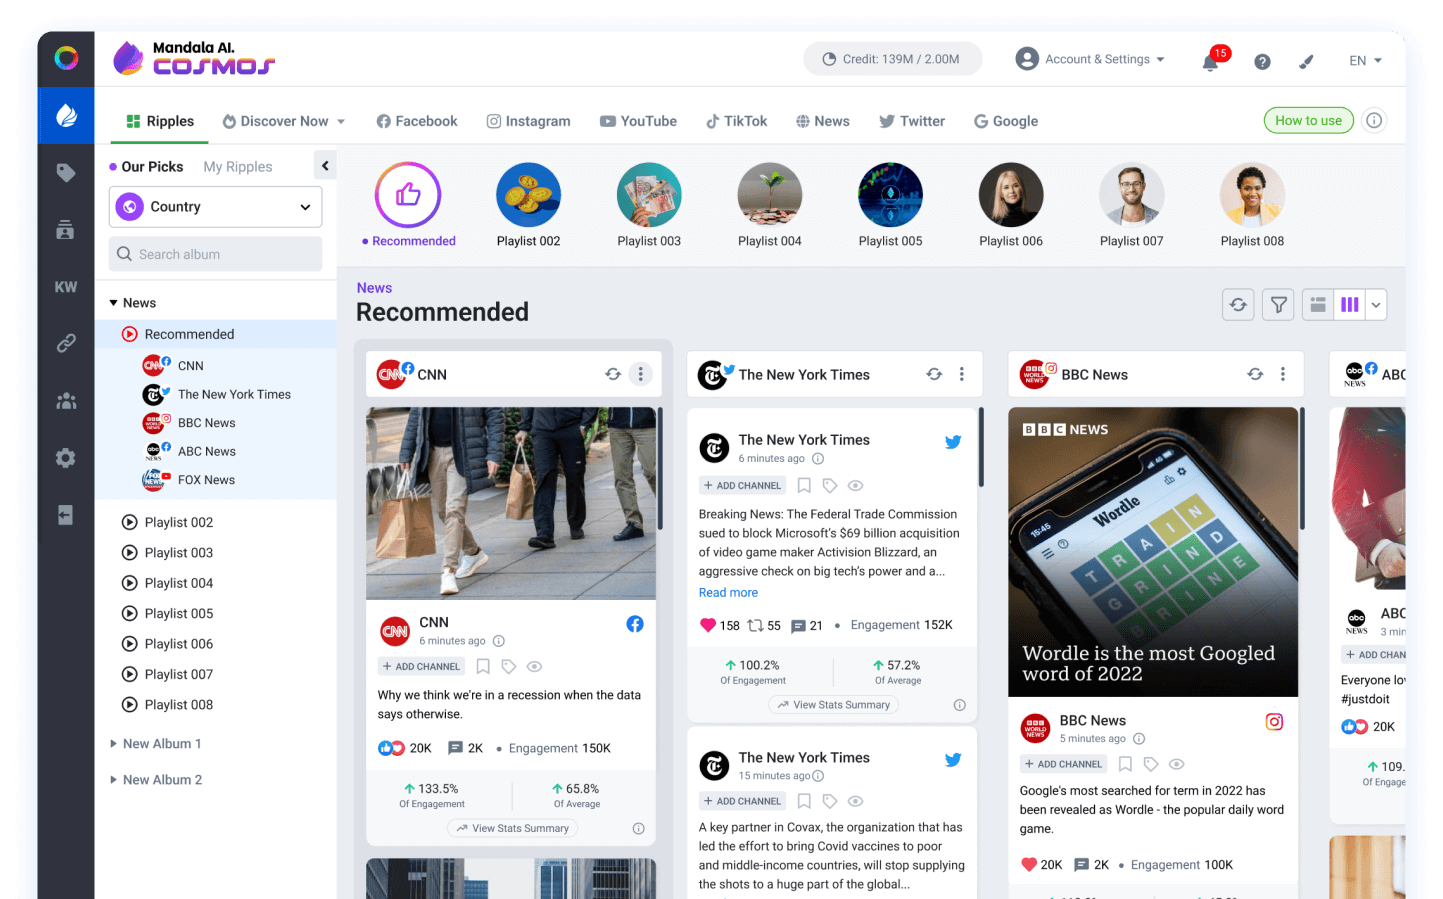Viewport: 1443px width, 899px height.
Task: Open the KW keywords sidebar icon
Action: pos(66,287)
